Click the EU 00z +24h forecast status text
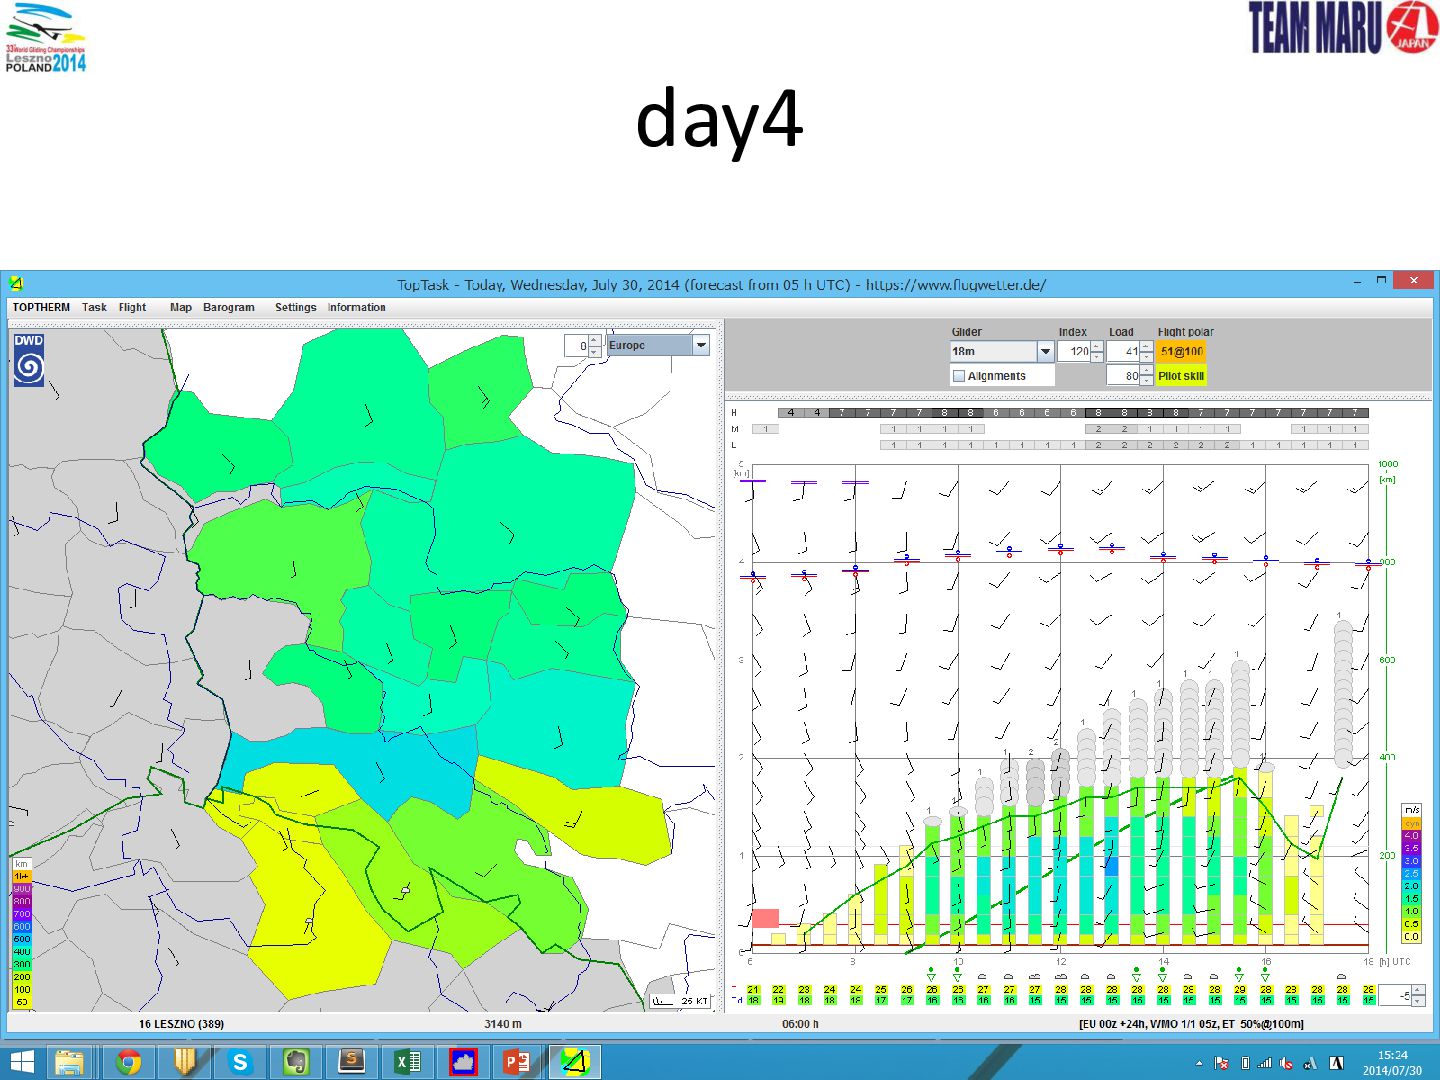The image size is (1440, 1080). click(1191, 1024)
